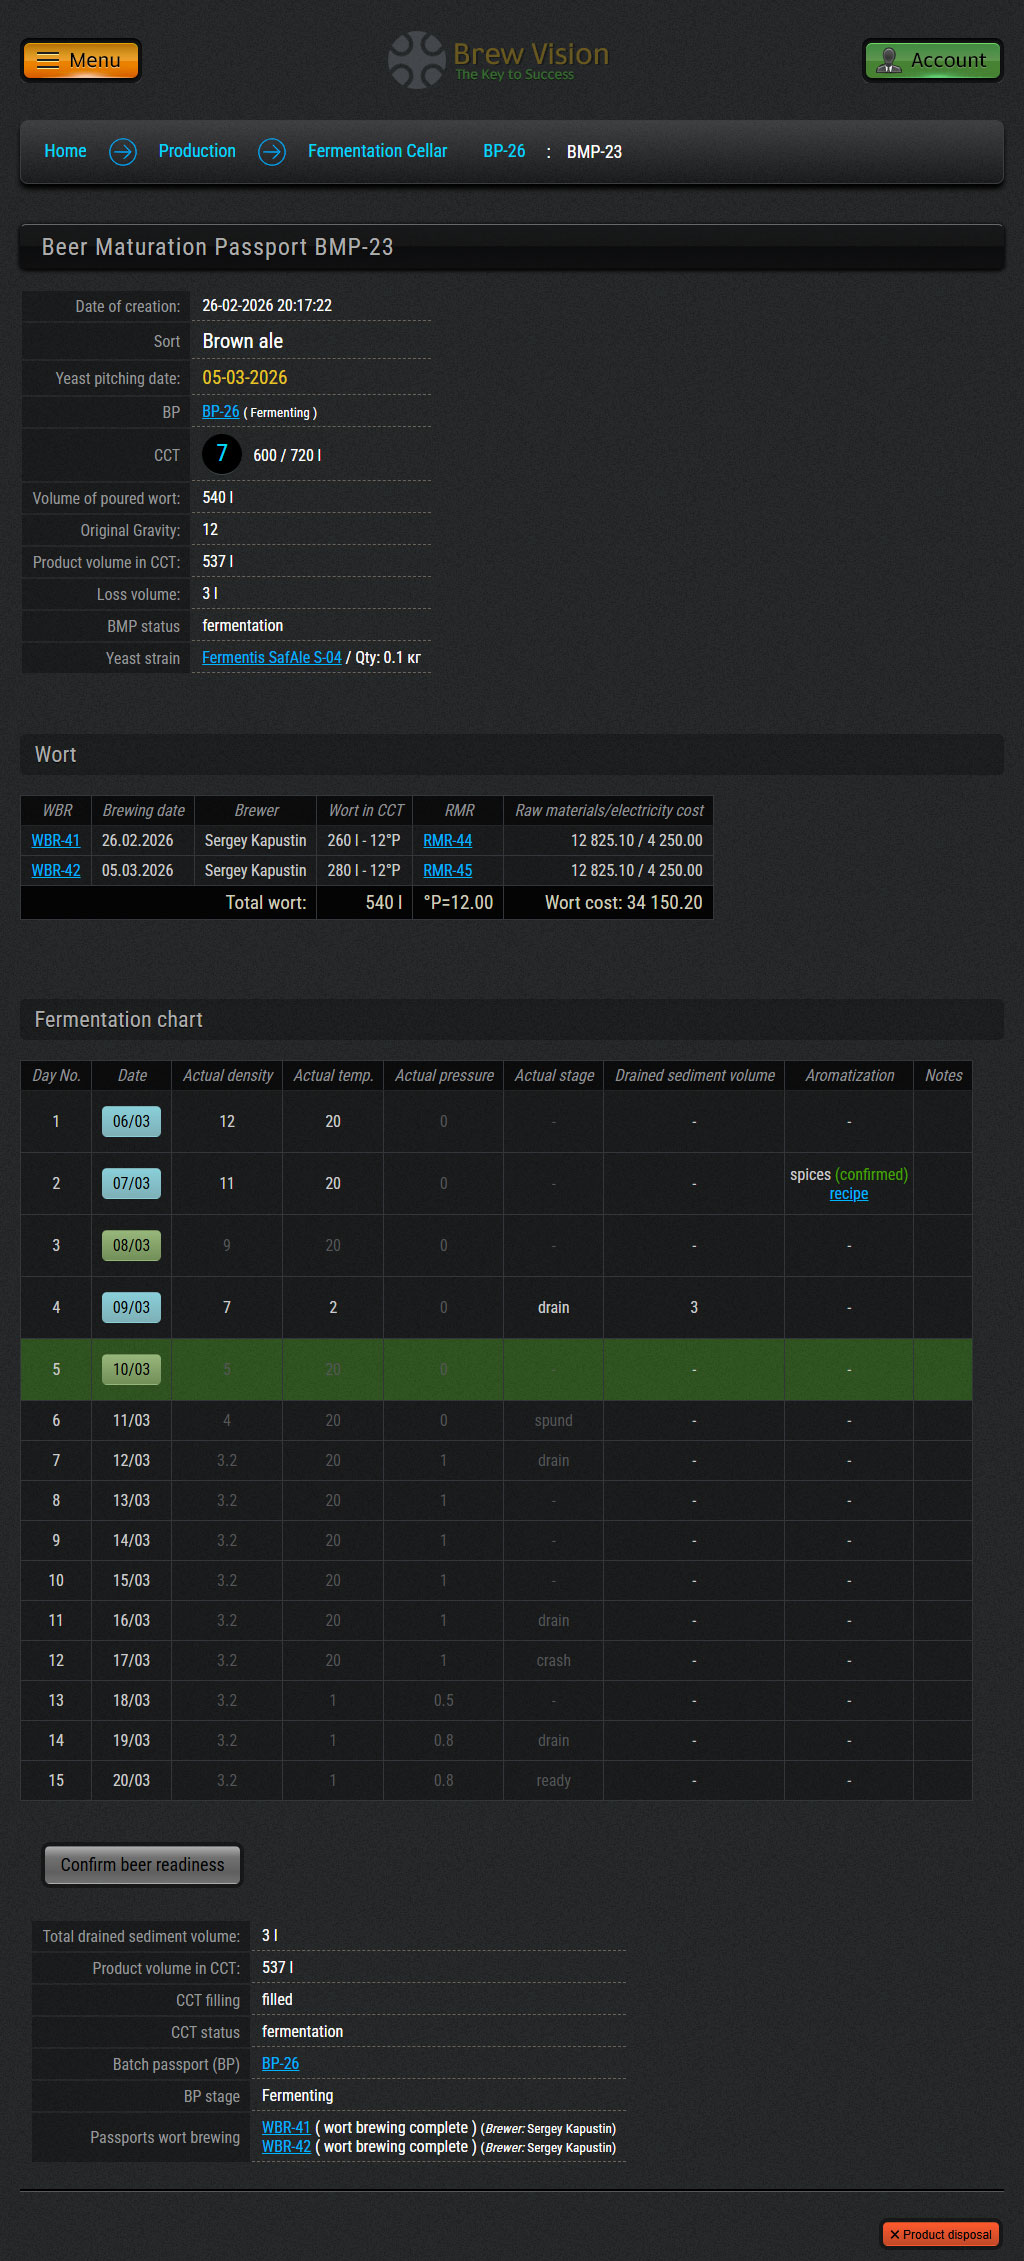Screen dimensions: 1024x2261
Task: Open the spices recipe link
Action: click(848, 1194)
